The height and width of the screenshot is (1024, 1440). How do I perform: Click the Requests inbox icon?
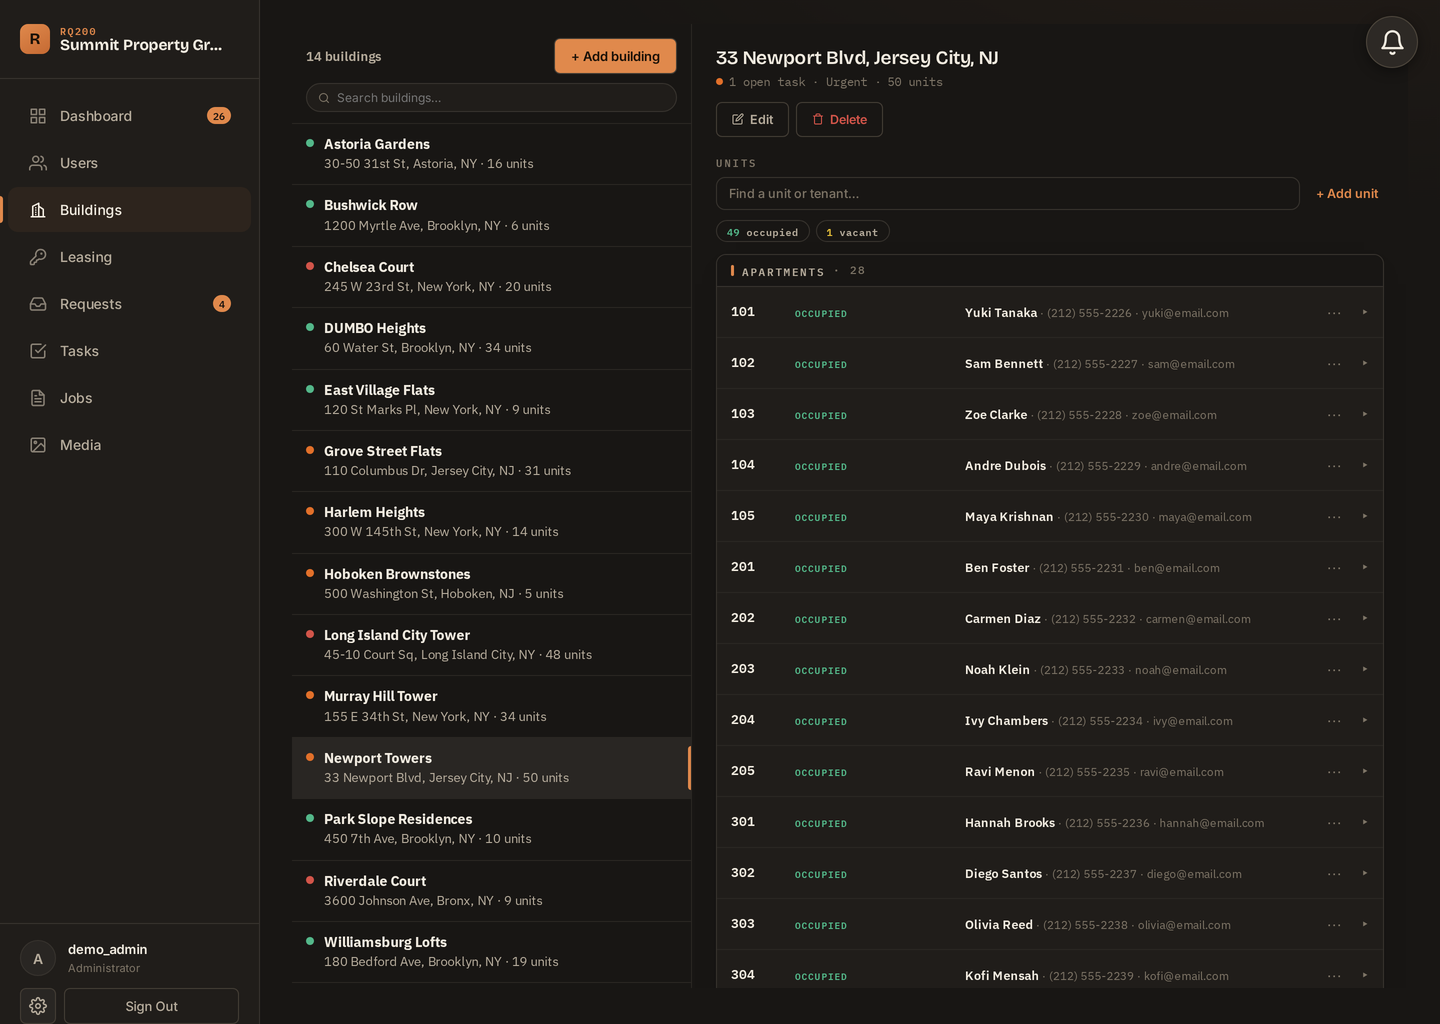(x=38, y=304)
